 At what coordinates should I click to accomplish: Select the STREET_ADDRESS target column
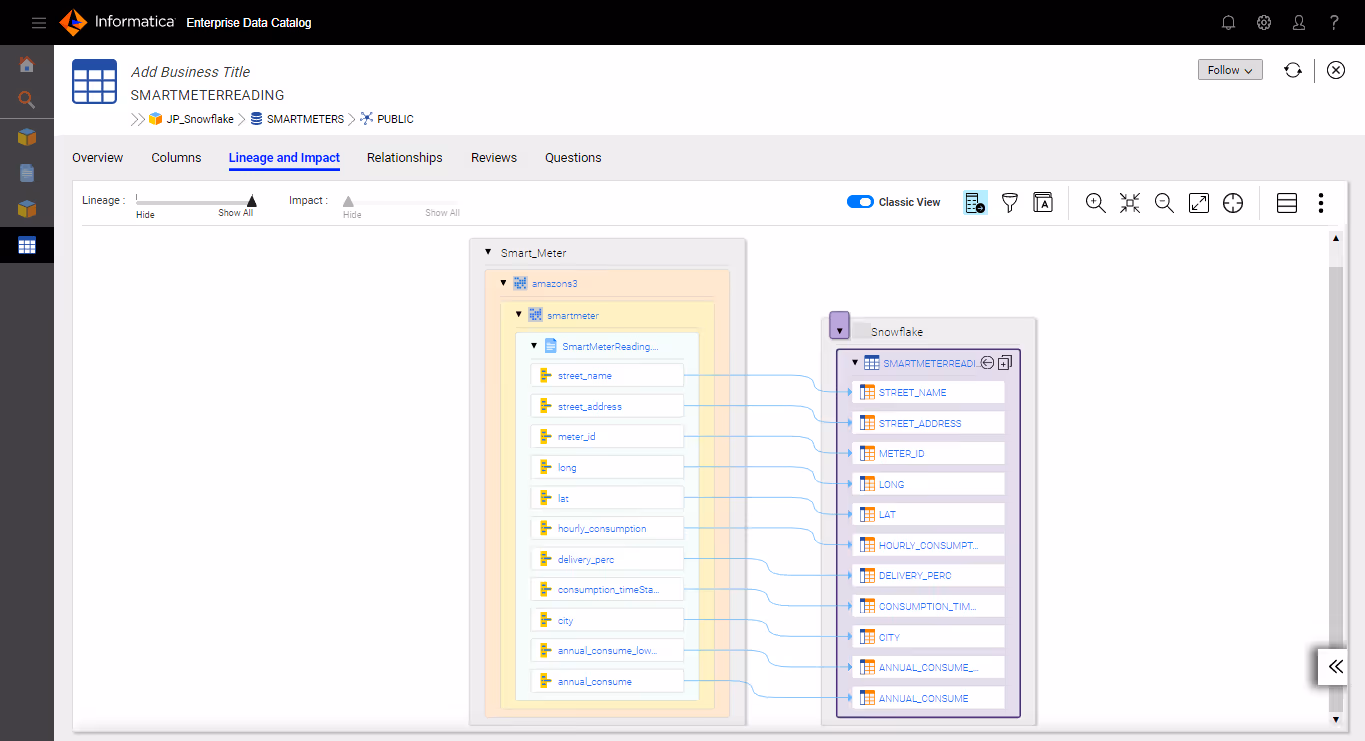coord(928,423)
